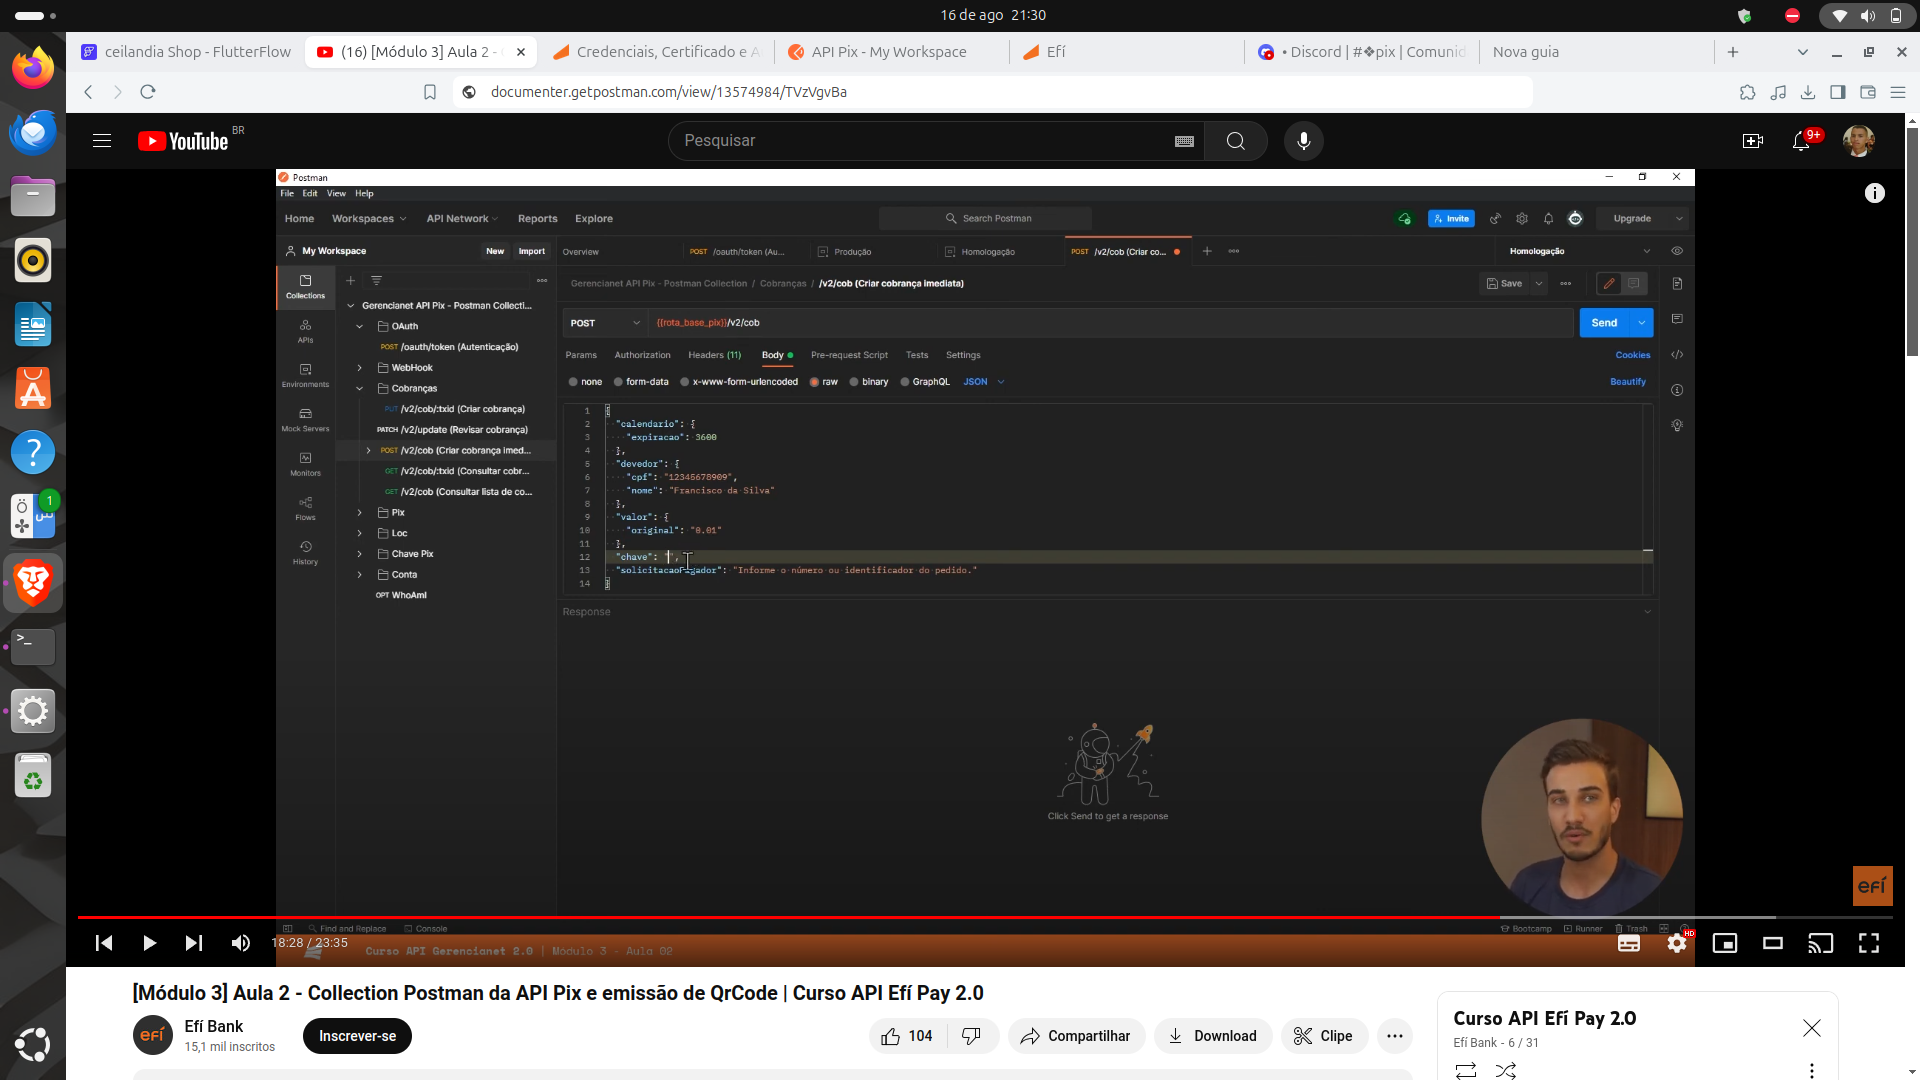Switch to the Efí browser tab
The image size is (1920, 1080).
coord(1124,52)
